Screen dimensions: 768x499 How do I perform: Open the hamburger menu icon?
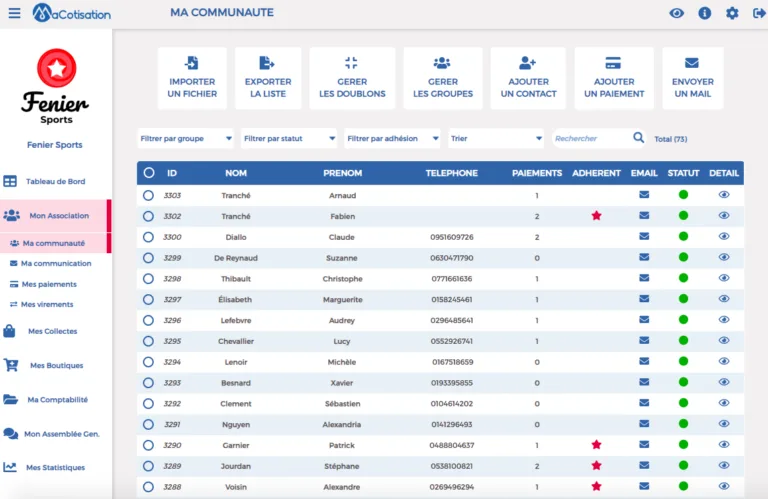pyautogui.click(x=15, y=13)
